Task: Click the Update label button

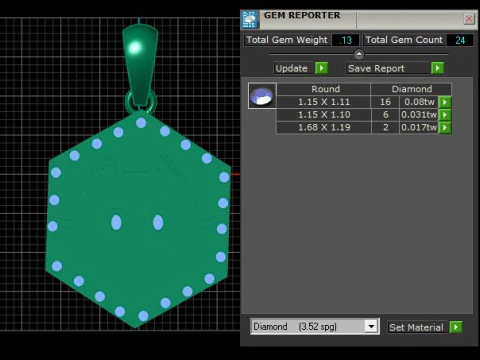Action: (292, 68)
